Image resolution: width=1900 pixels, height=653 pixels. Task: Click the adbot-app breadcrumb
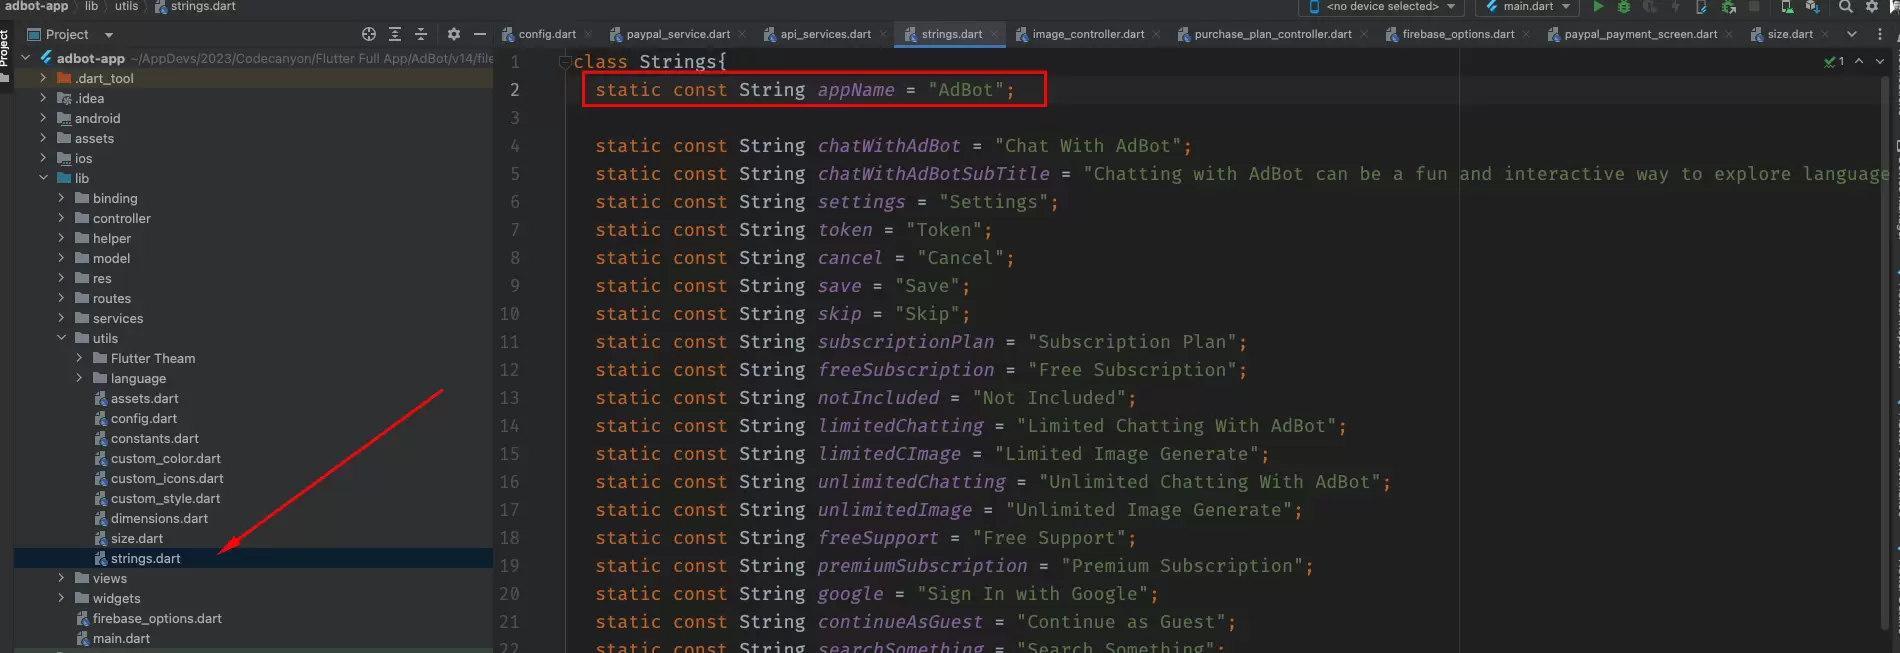coord(37,6)
